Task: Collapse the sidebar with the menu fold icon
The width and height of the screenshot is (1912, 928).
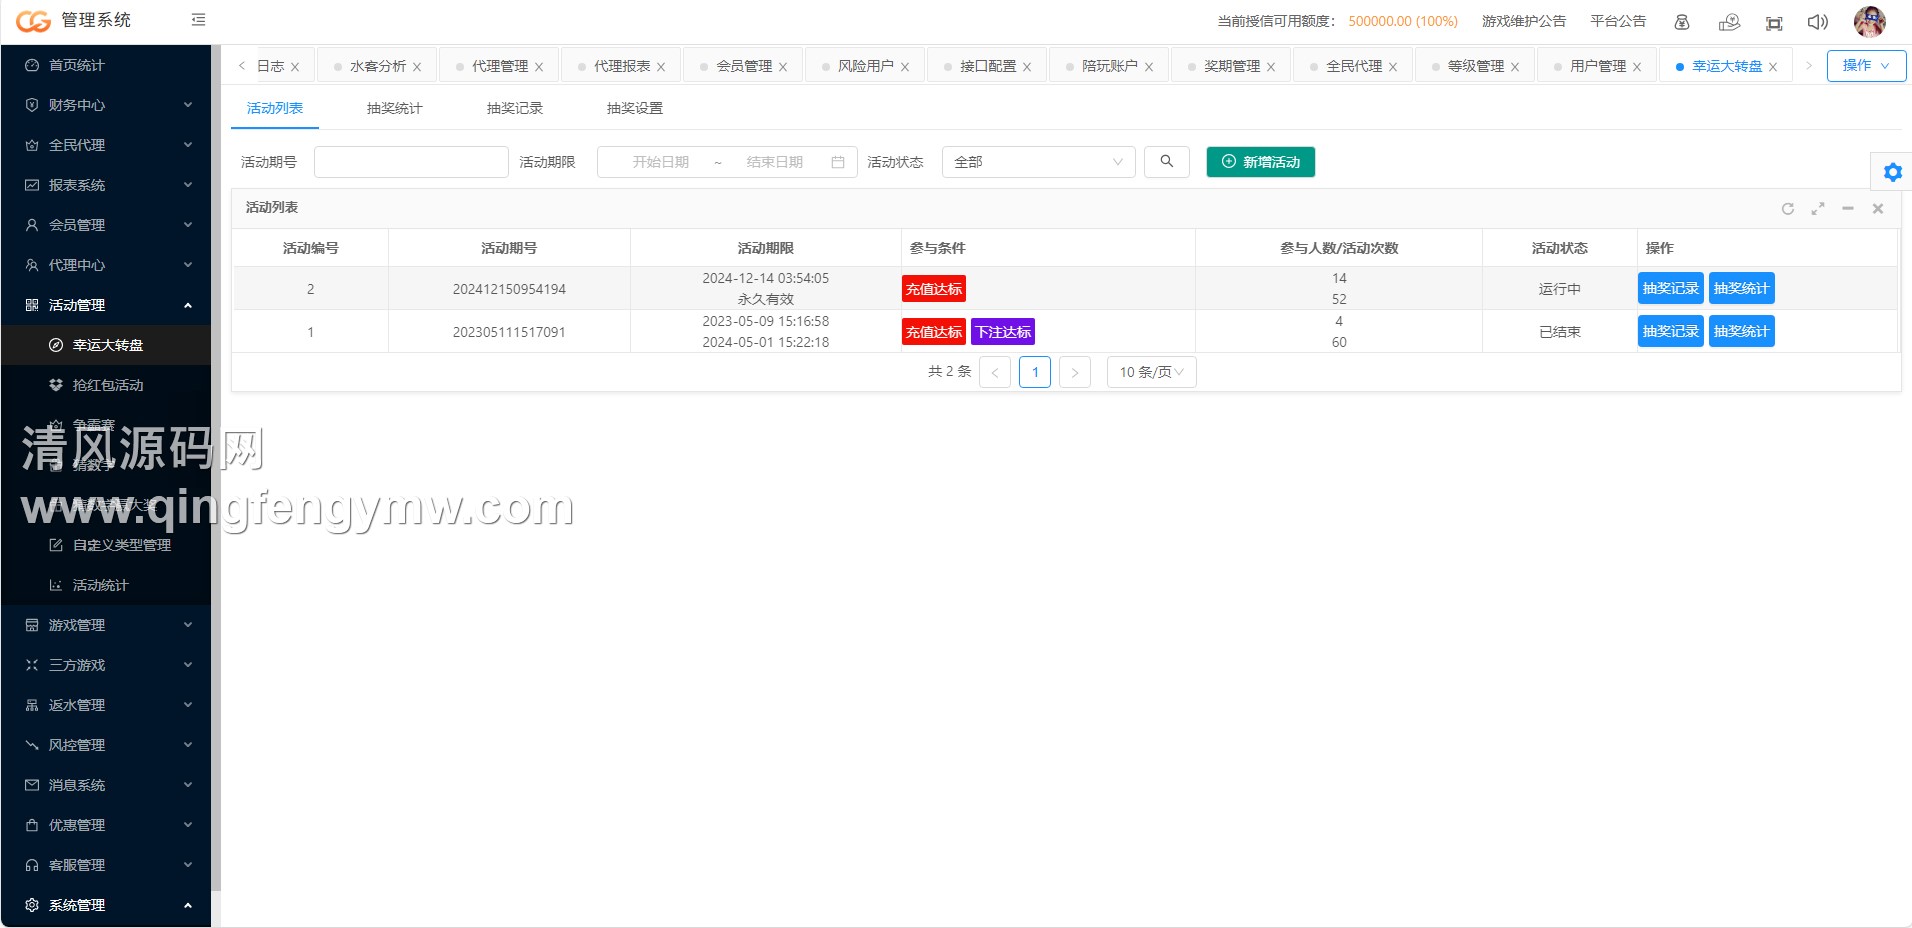Action: coord(198,20)
